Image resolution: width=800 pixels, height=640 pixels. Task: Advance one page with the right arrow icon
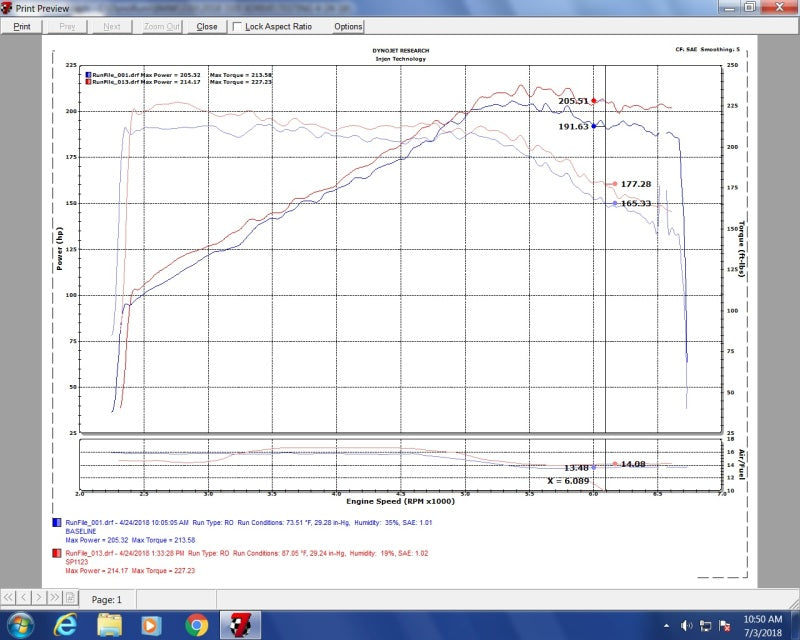(38, 599)
